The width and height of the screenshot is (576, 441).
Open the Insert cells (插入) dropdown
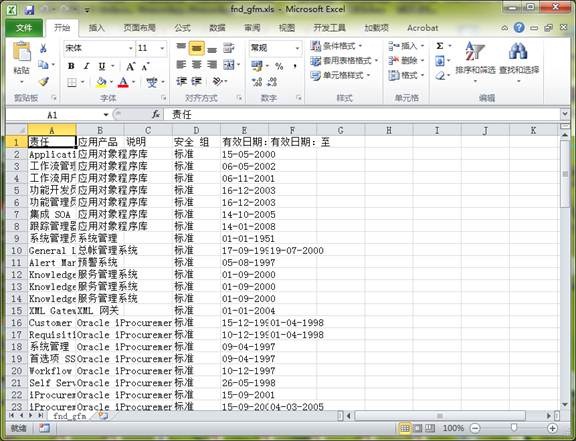pos(407,46)
